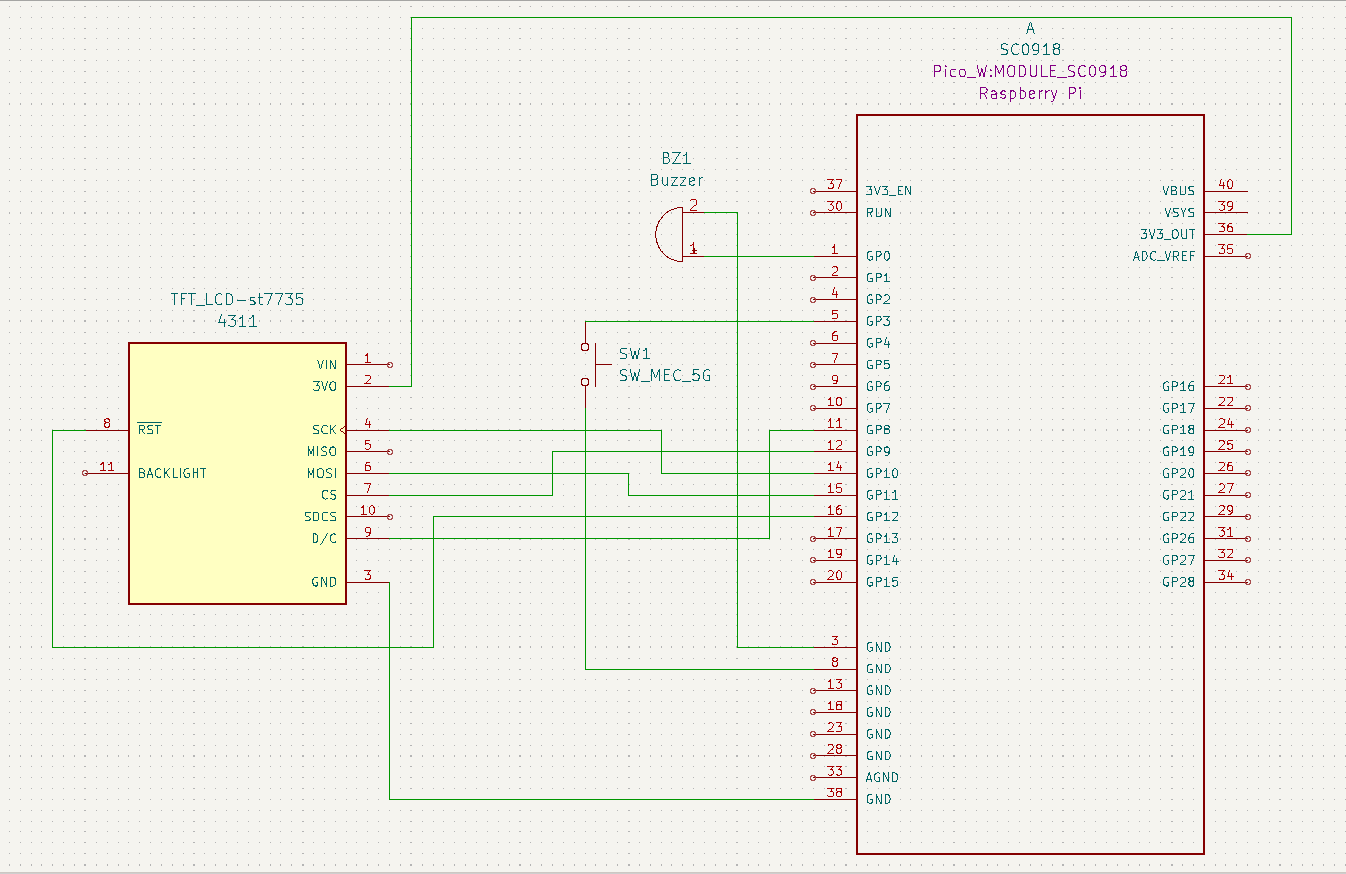
Task: Click the Buzzer value label
Action: click(676, 180)
